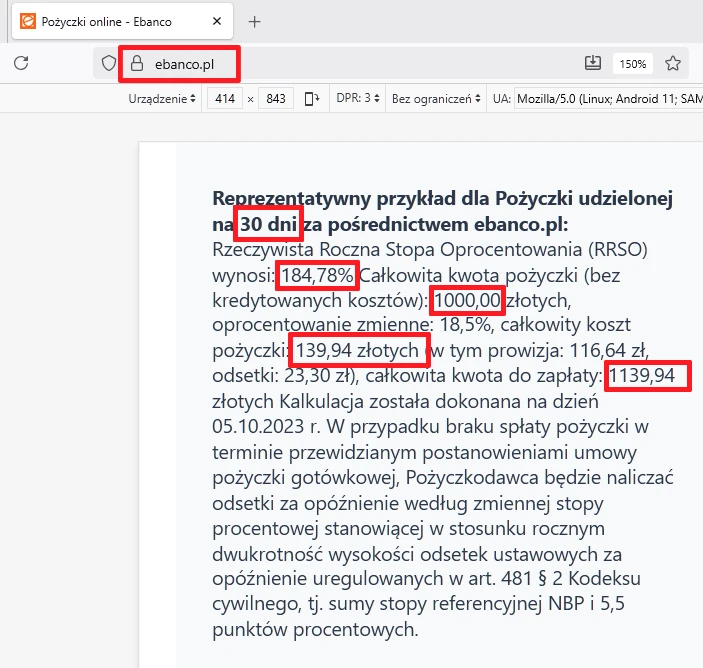The height and width of the screenshot is (668, 703).
Task: Expand the DPR: 3 dropdown
Action: (x=359, y=99)
